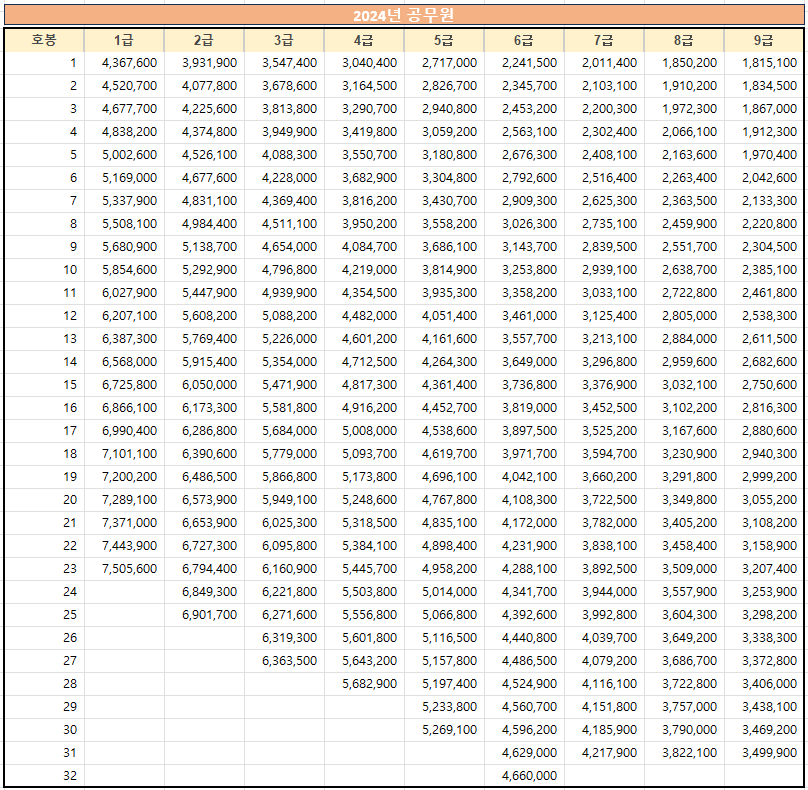
Task: Select cell with value 4,161,600
Action: pyautogui.click(x=444, y=339)
